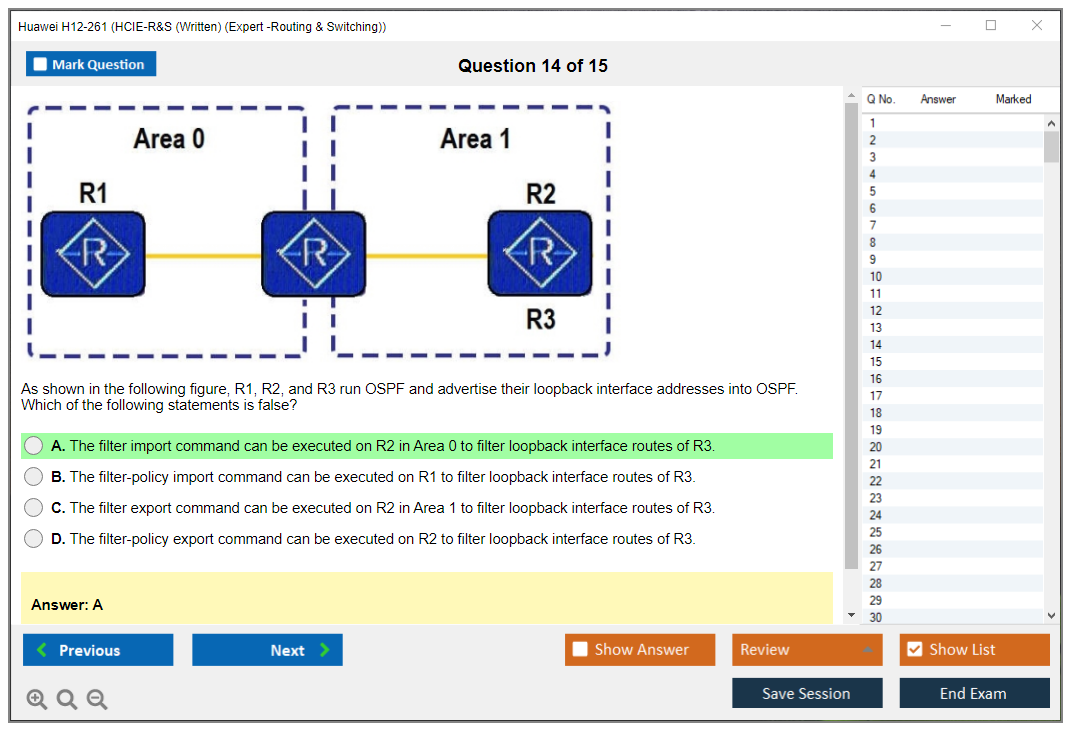Viewport: 1075px width, 735px height.
Task: Toggle the Mark Question checkbox
Action: [x=41, y=65]
